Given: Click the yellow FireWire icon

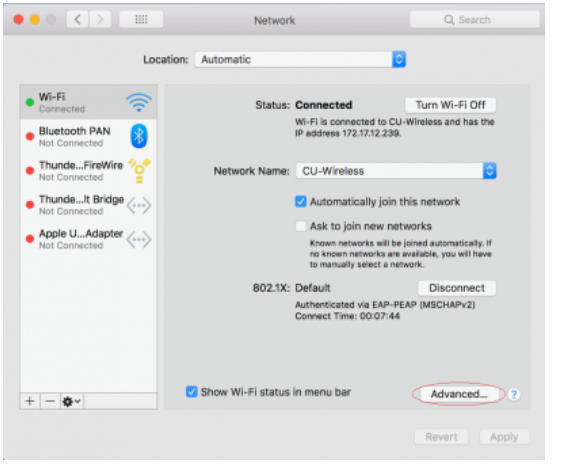Looking at the screenshot, I should tap(139, 170).
